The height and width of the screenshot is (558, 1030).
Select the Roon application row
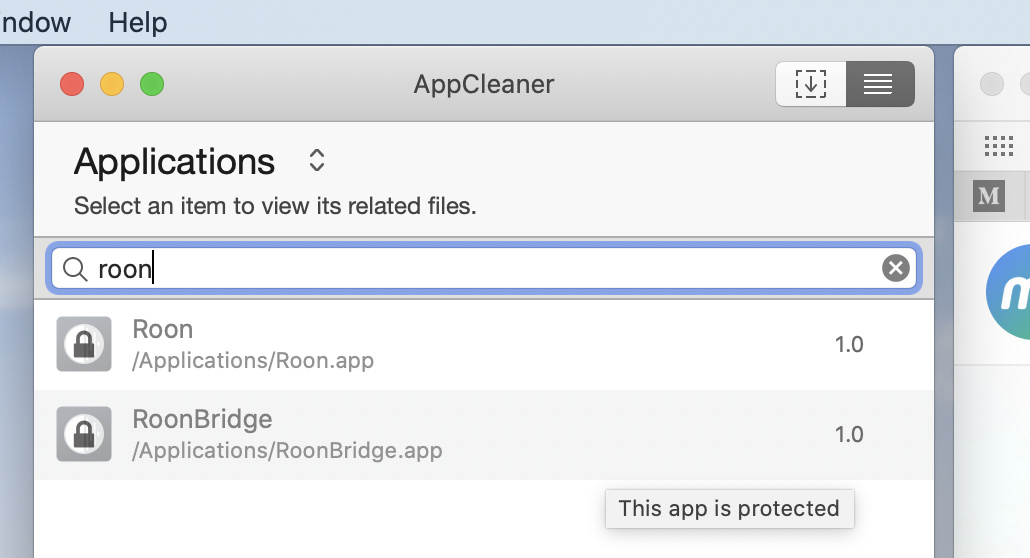[x=484, y=345]
